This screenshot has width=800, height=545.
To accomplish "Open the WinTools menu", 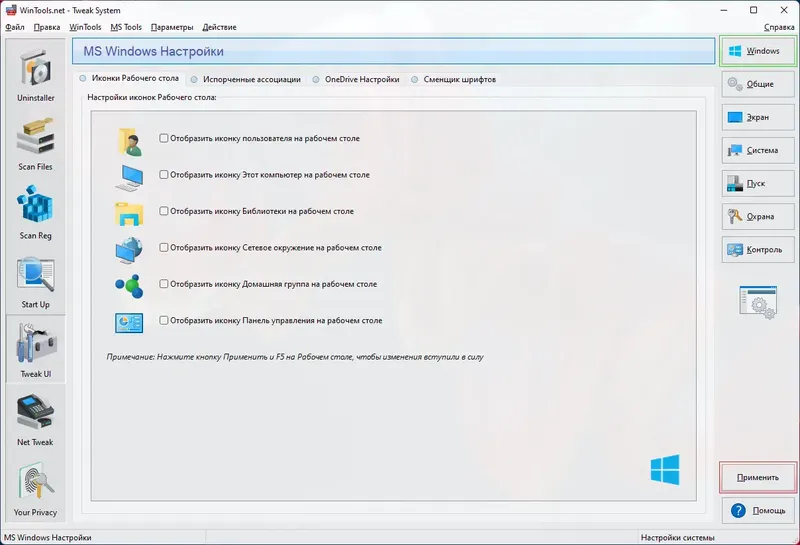I will click(85, 27).
